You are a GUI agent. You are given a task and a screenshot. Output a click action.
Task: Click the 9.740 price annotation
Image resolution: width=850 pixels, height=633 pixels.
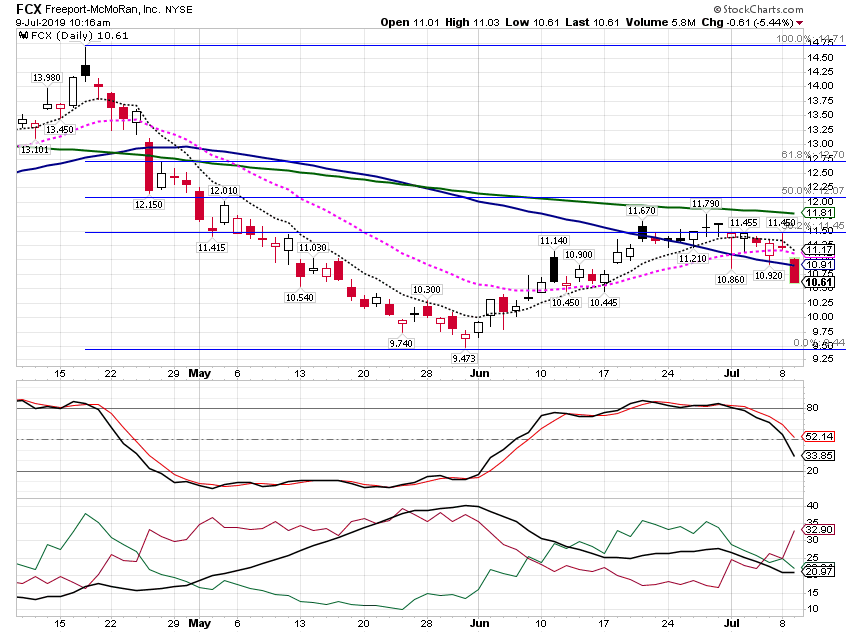pyautogui.click(x=401, y=343)
